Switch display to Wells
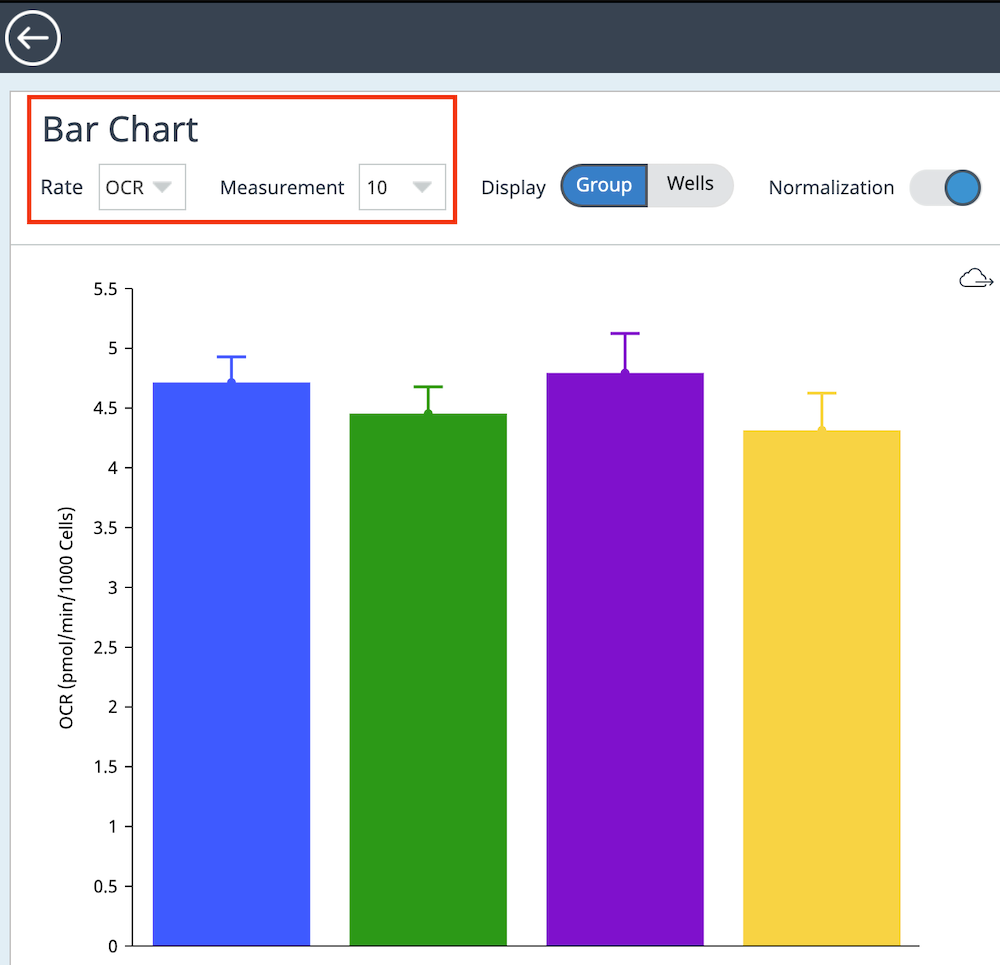This screenshot has height=965, width=1000. click(x=690, y=186)
